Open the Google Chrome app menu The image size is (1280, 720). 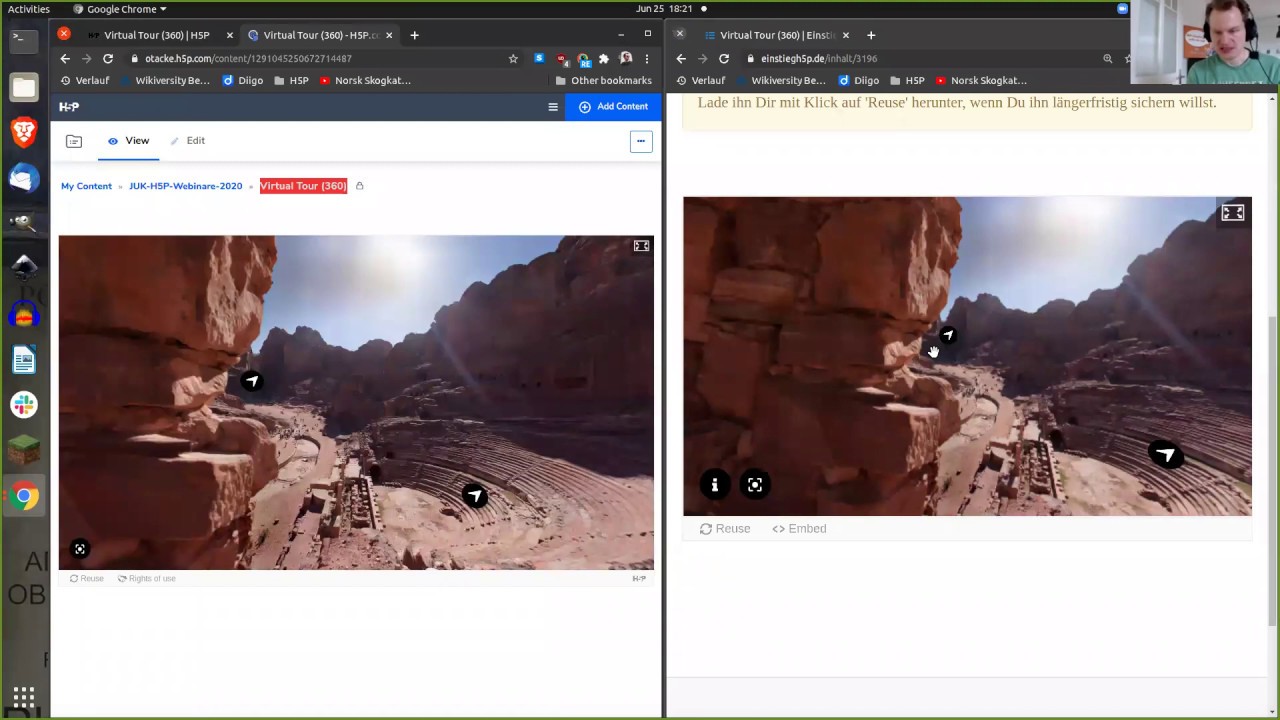120,9
